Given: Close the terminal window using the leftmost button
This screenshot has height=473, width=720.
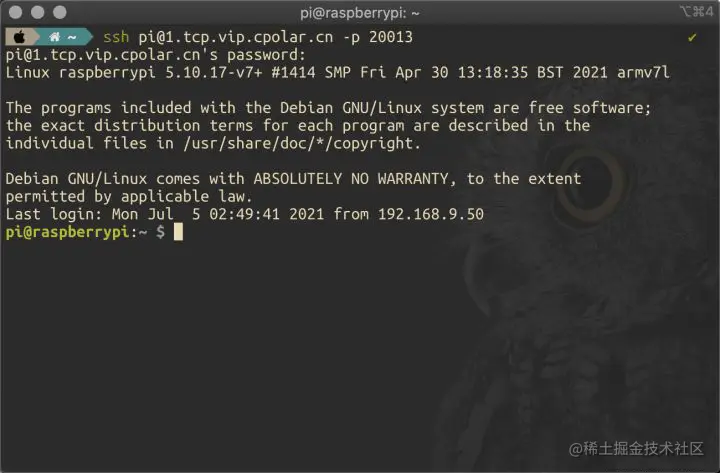Looking at the screenshot, I should coord(16,12).
